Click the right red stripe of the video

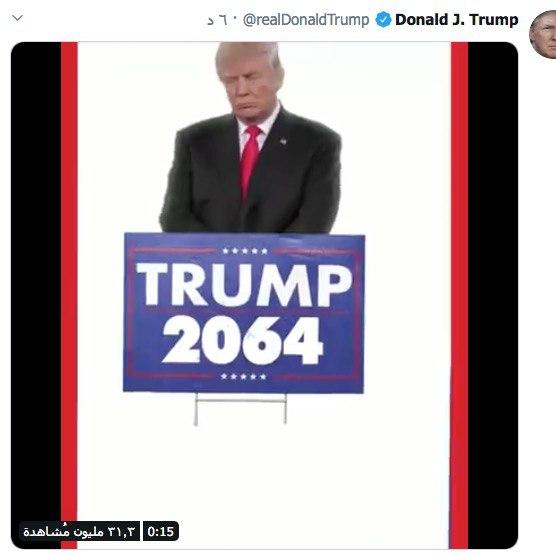pos(459,295)
